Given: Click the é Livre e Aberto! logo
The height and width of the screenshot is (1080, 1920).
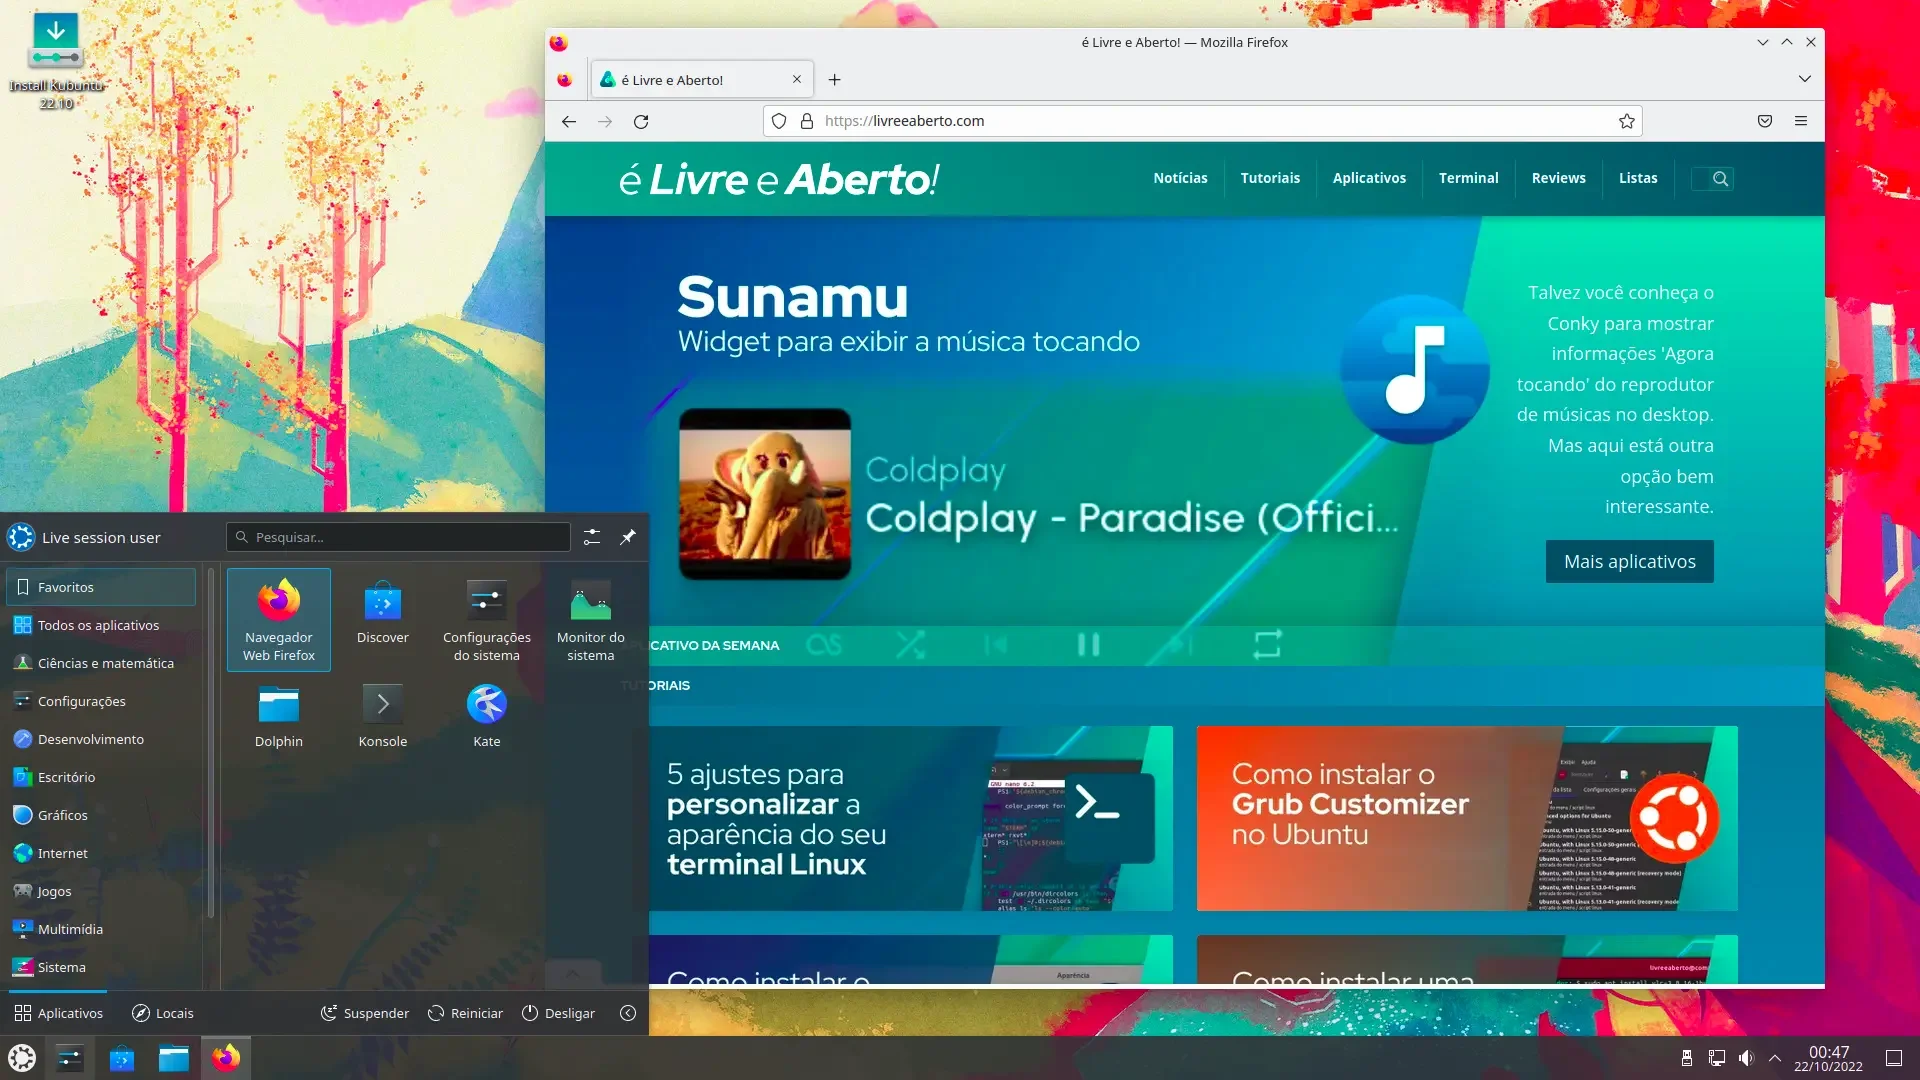Looking at the screenshot, I should point(778,180).
